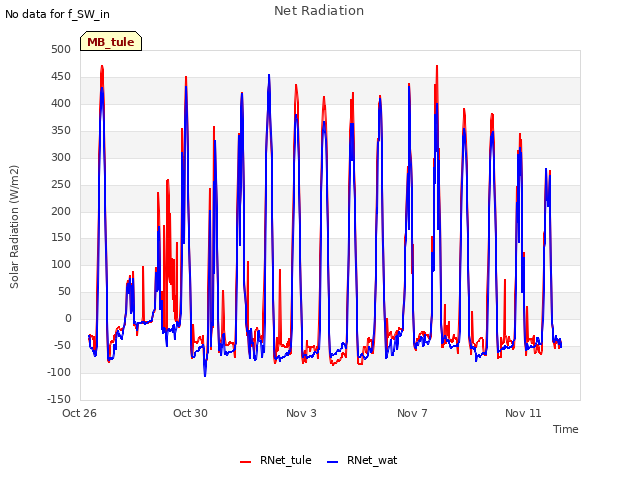This screenshot has height=480, width=640.
Task: Toggle the RNet_tule legend entry
Action: point(276,460)
